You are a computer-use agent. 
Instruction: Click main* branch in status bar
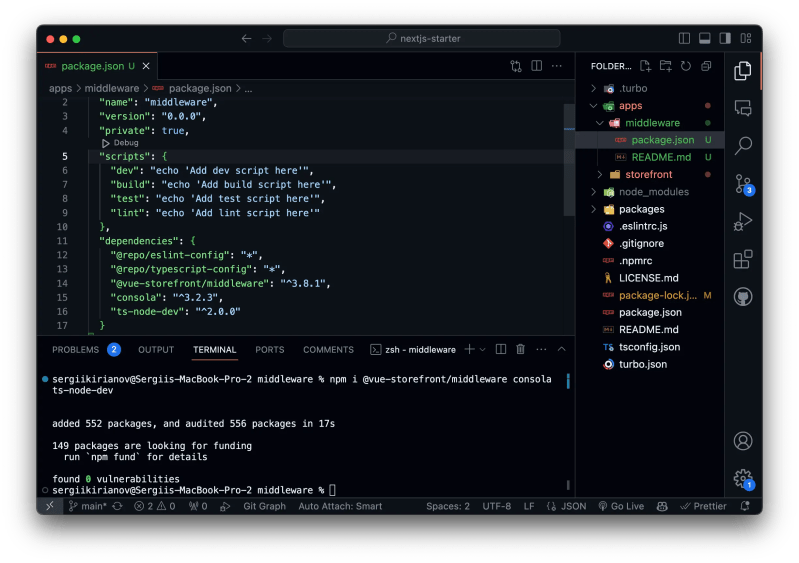88,506
